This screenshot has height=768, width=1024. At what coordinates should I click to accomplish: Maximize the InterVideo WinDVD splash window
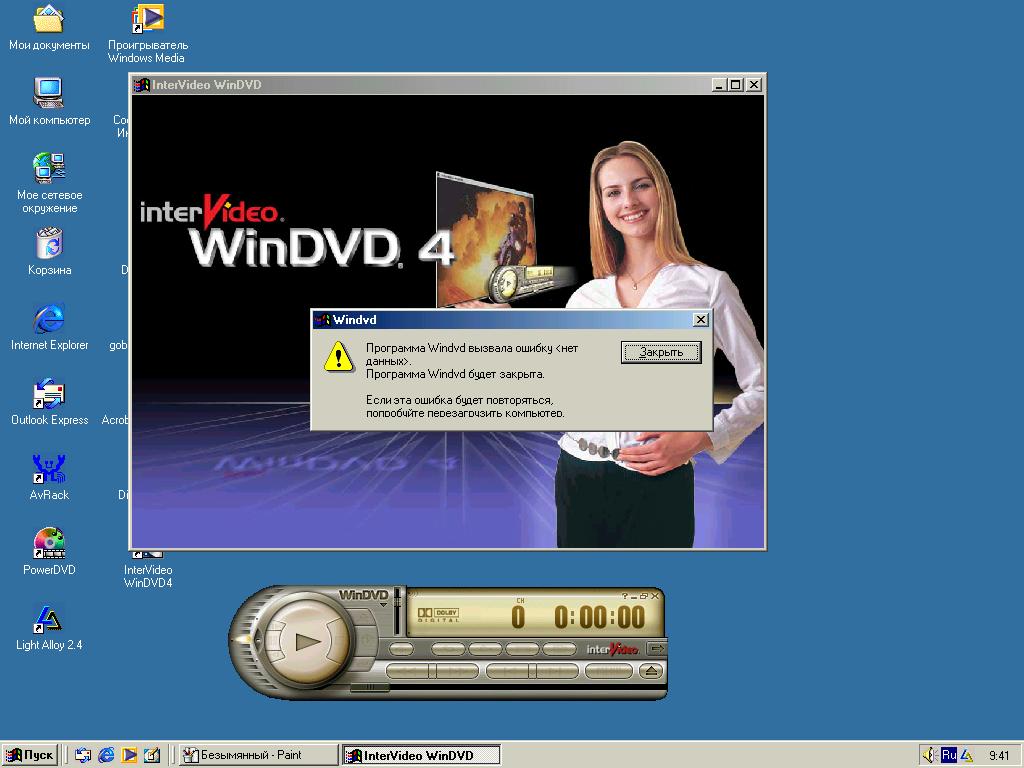point(735,85)
